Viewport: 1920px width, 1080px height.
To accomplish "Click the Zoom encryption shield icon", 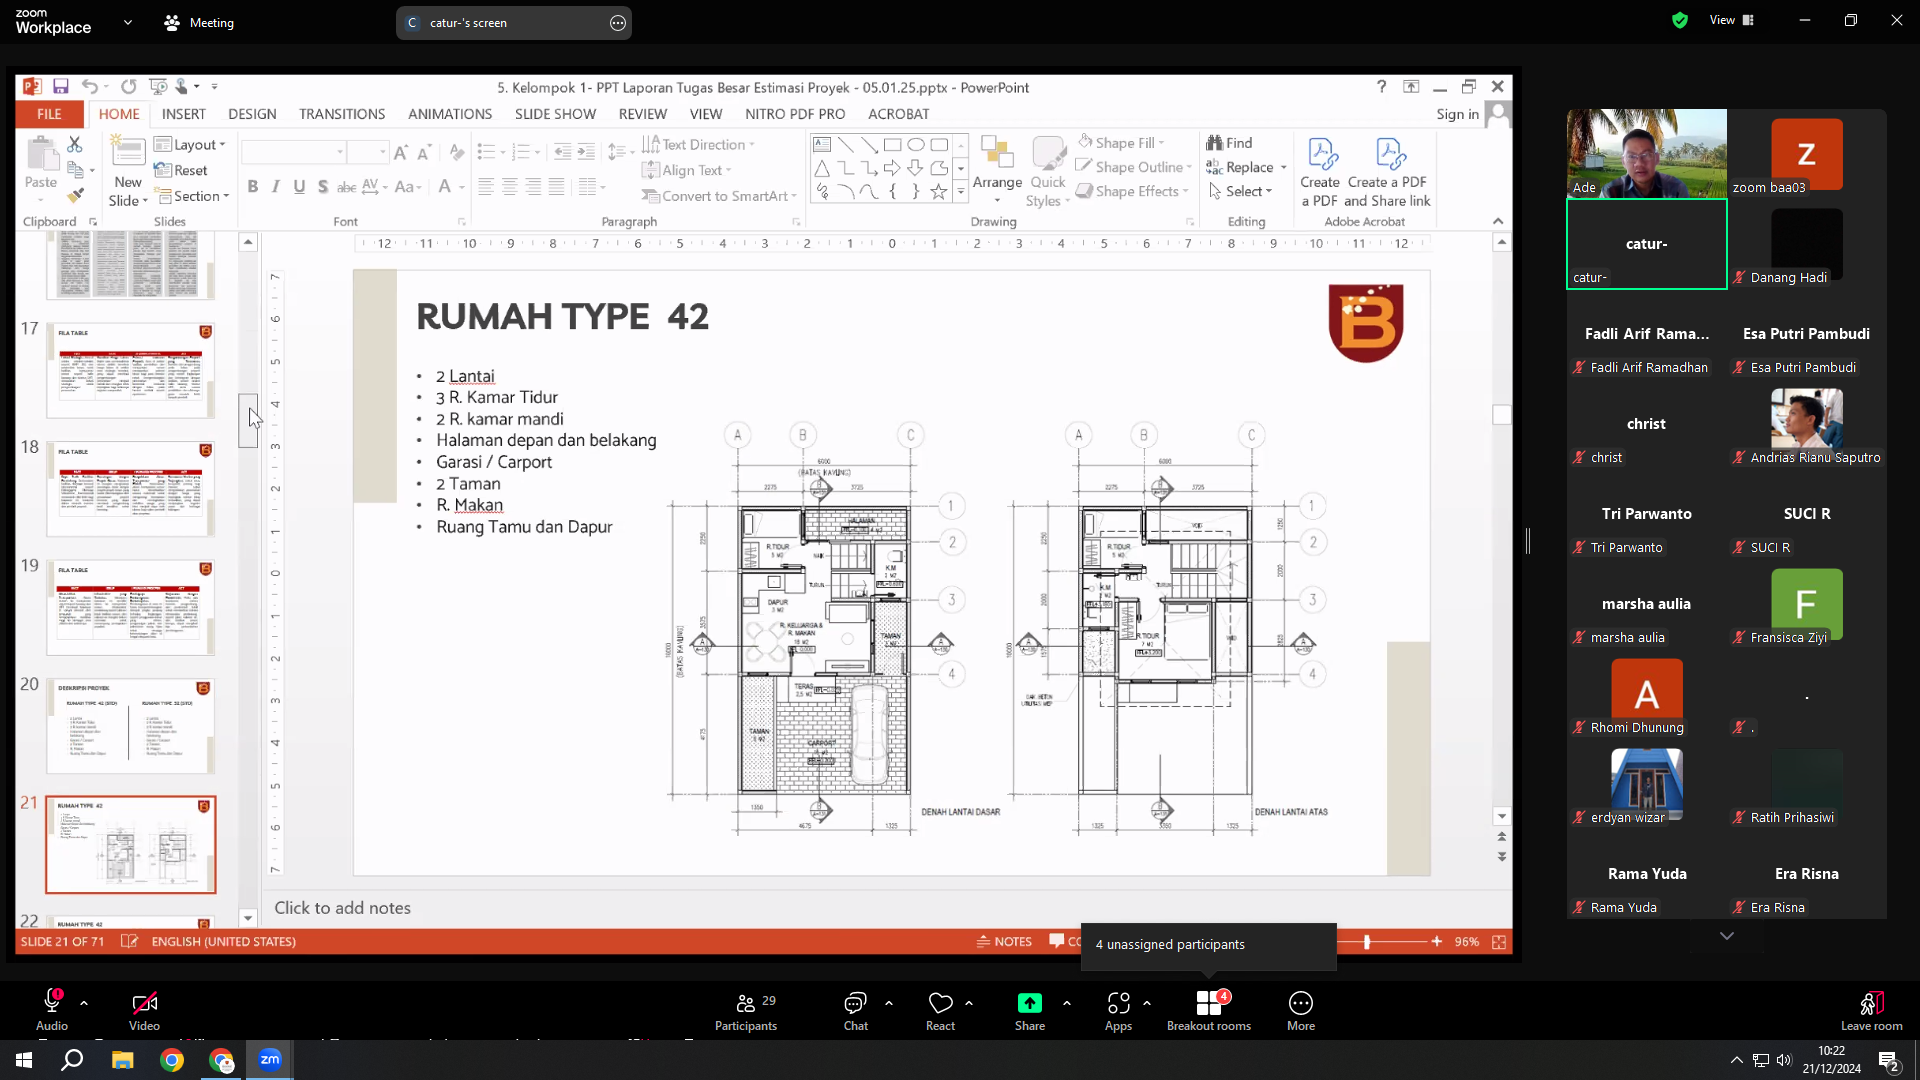I will [1680, 20].
